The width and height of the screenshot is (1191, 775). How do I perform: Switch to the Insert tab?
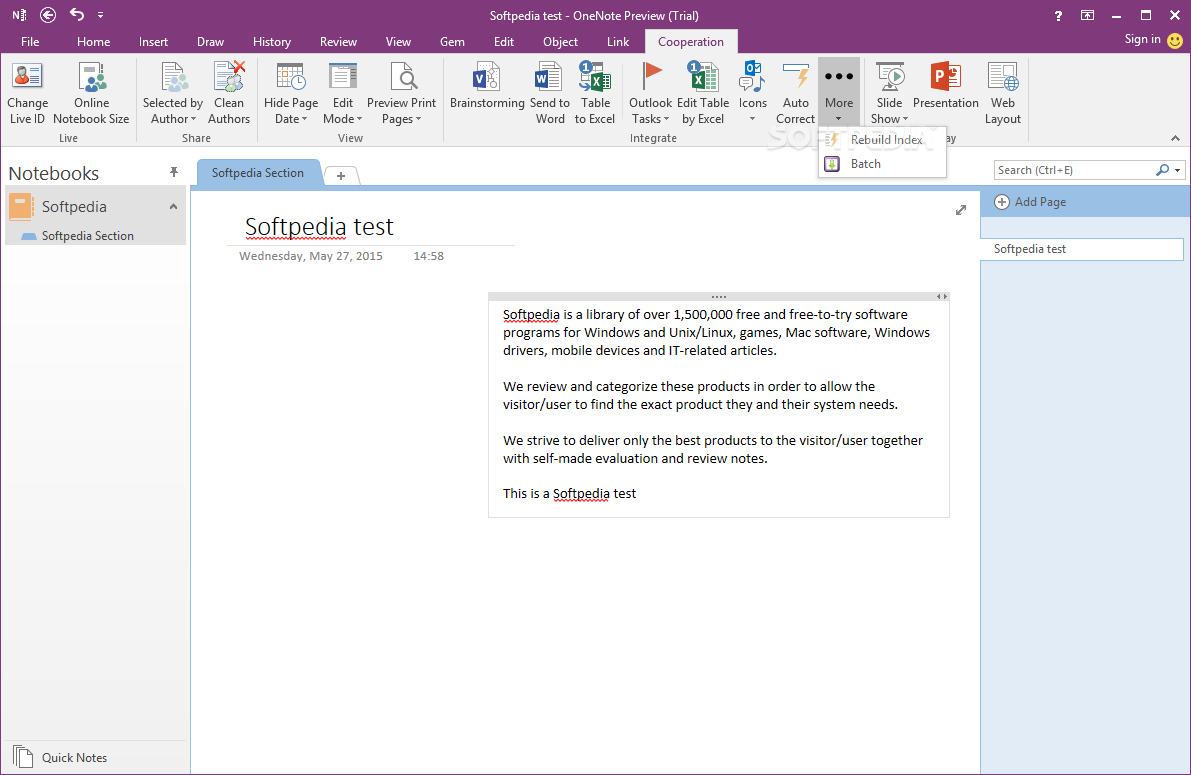(153, 42)
